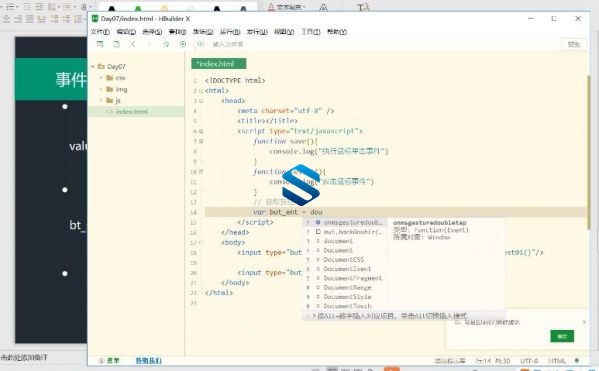
Task: Click the Day07 project folder icon
Action: point(101,66)
